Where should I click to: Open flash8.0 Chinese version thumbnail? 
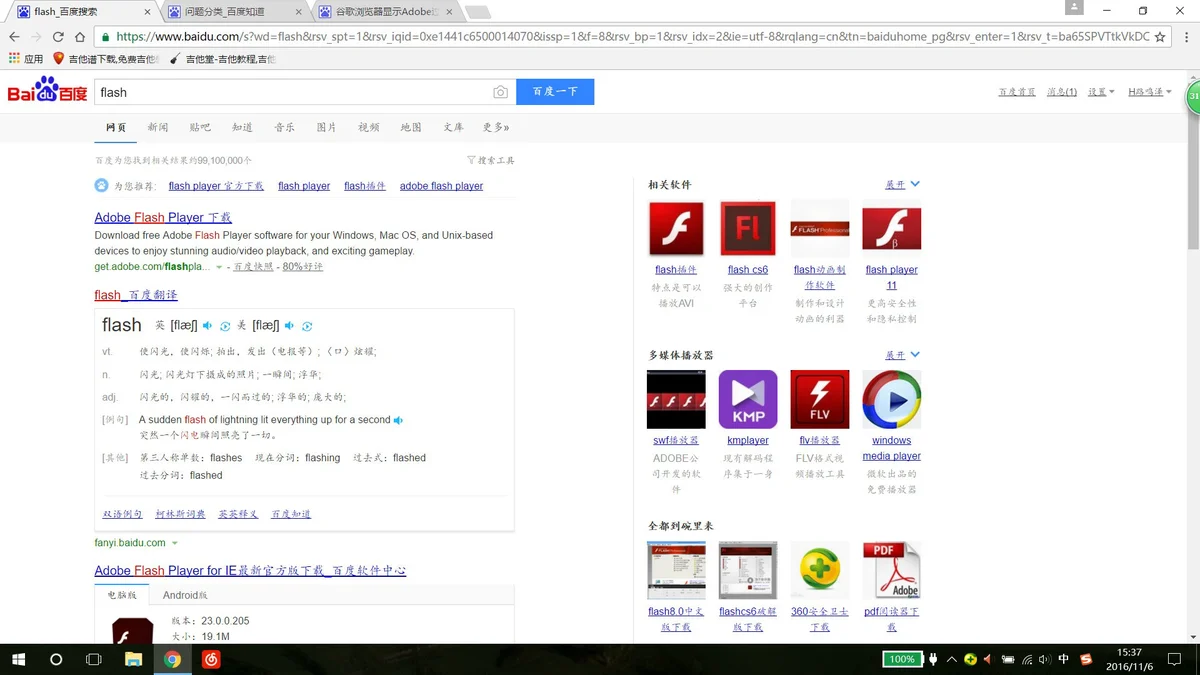tap(676, 571)
